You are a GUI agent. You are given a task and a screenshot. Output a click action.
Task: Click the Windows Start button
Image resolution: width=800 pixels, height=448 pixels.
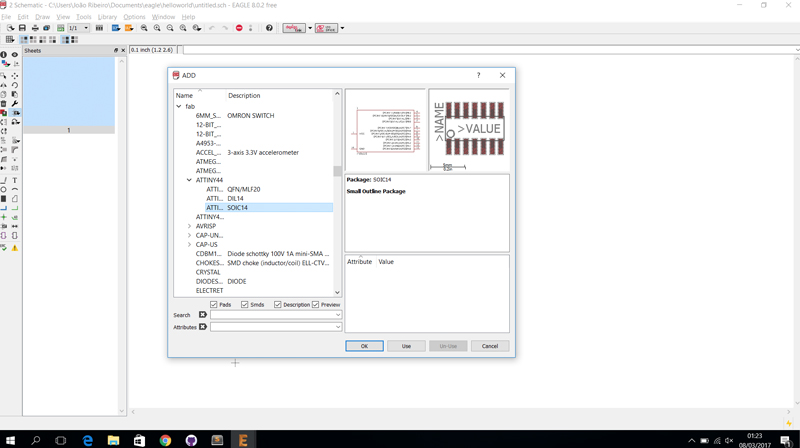pyautogui.click(x=10, y=440)
